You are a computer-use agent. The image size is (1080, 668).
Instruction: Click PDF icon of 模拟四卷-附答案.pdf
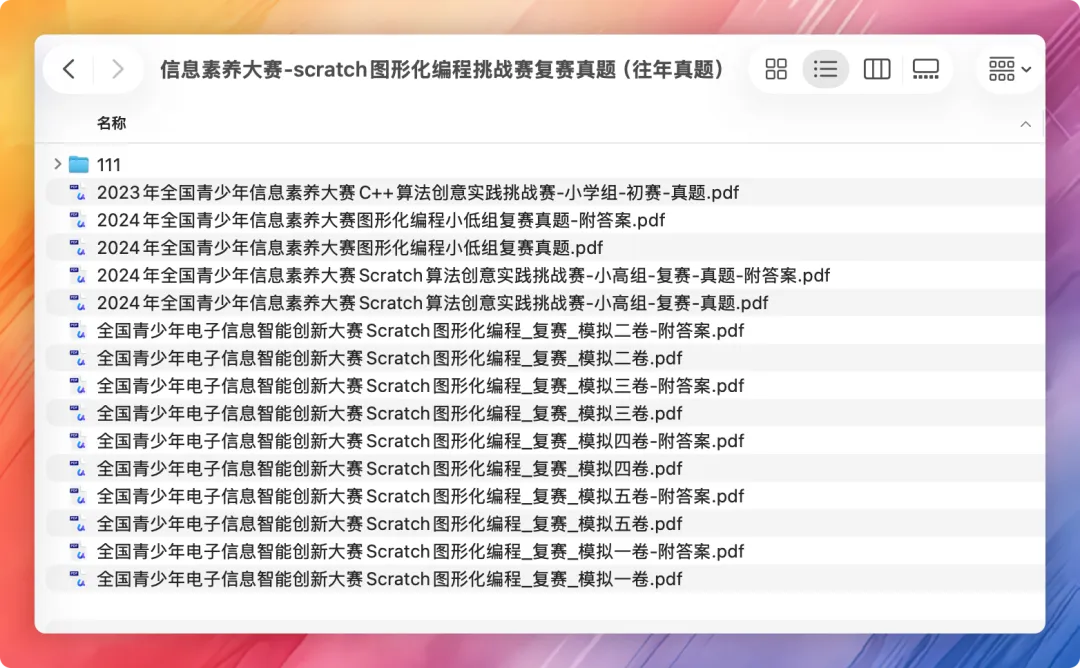point(78,440)
